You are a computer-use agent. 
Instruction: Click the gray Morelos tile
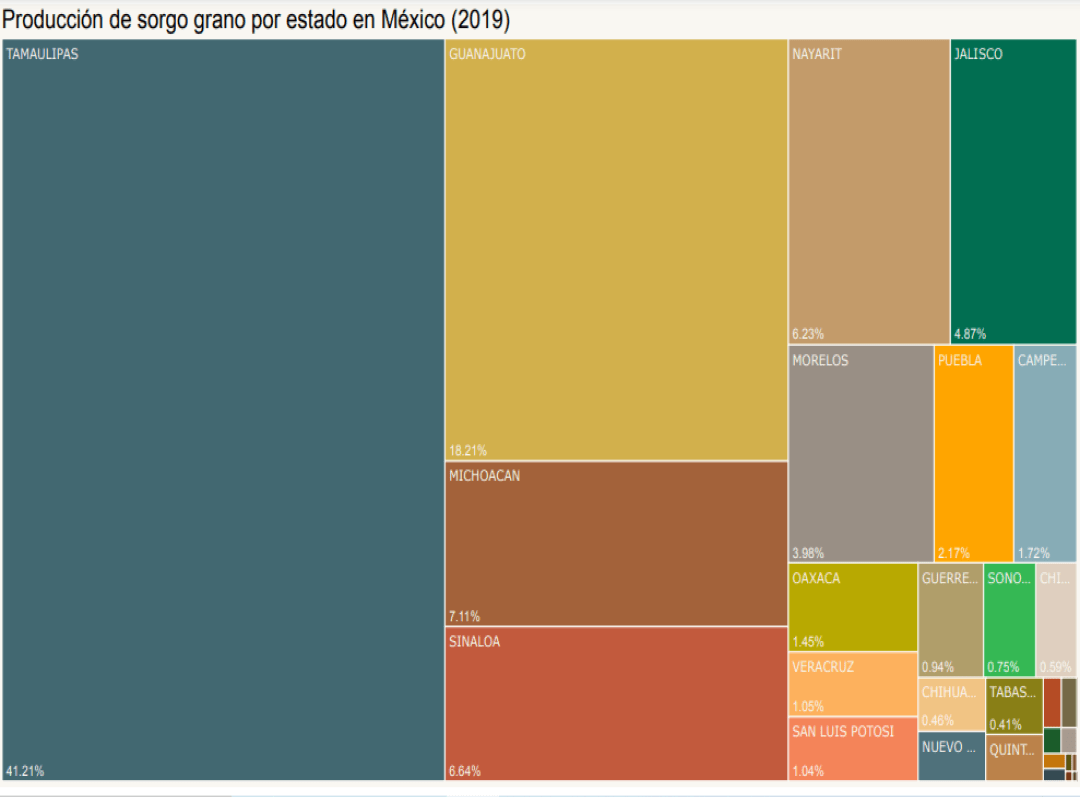tap(861, 454)
